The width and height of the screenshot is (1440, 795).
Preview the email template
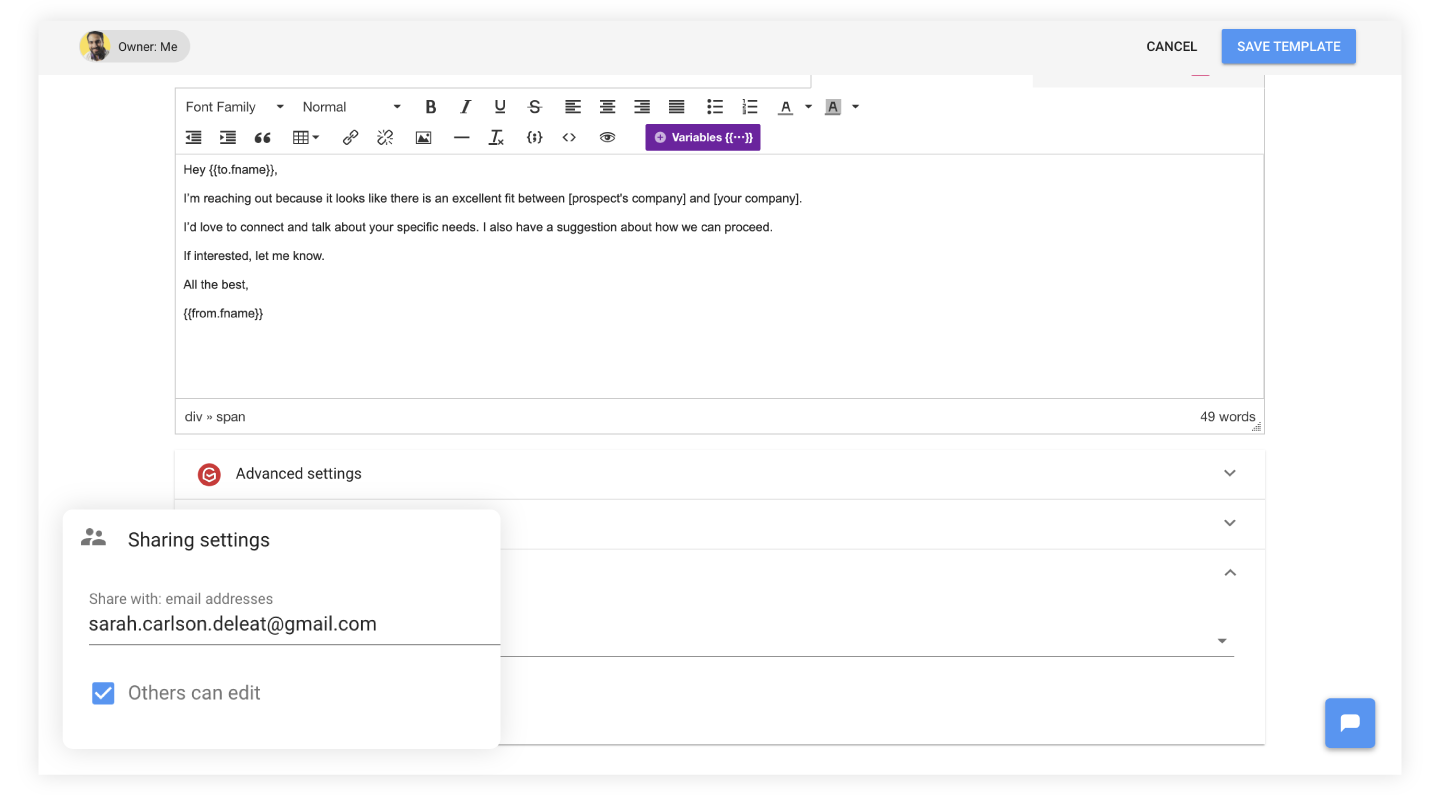(607, 137)
